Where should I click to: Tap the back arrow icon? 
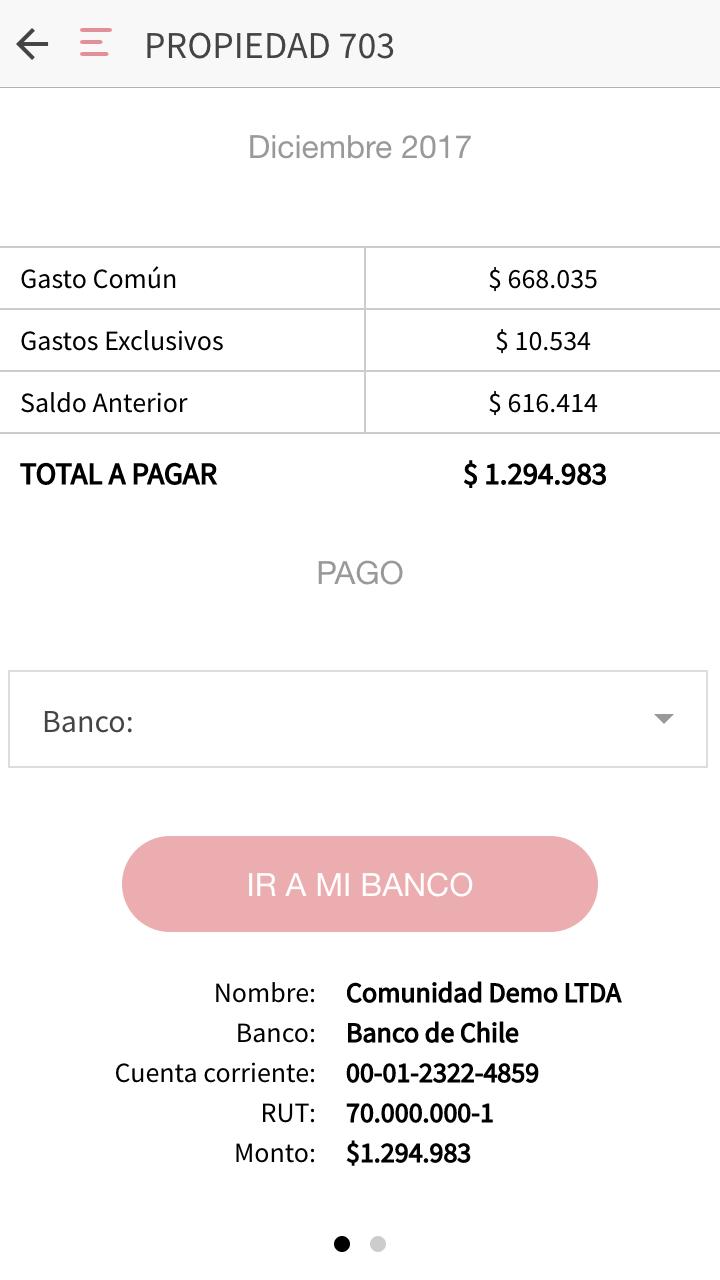point(33,45)
